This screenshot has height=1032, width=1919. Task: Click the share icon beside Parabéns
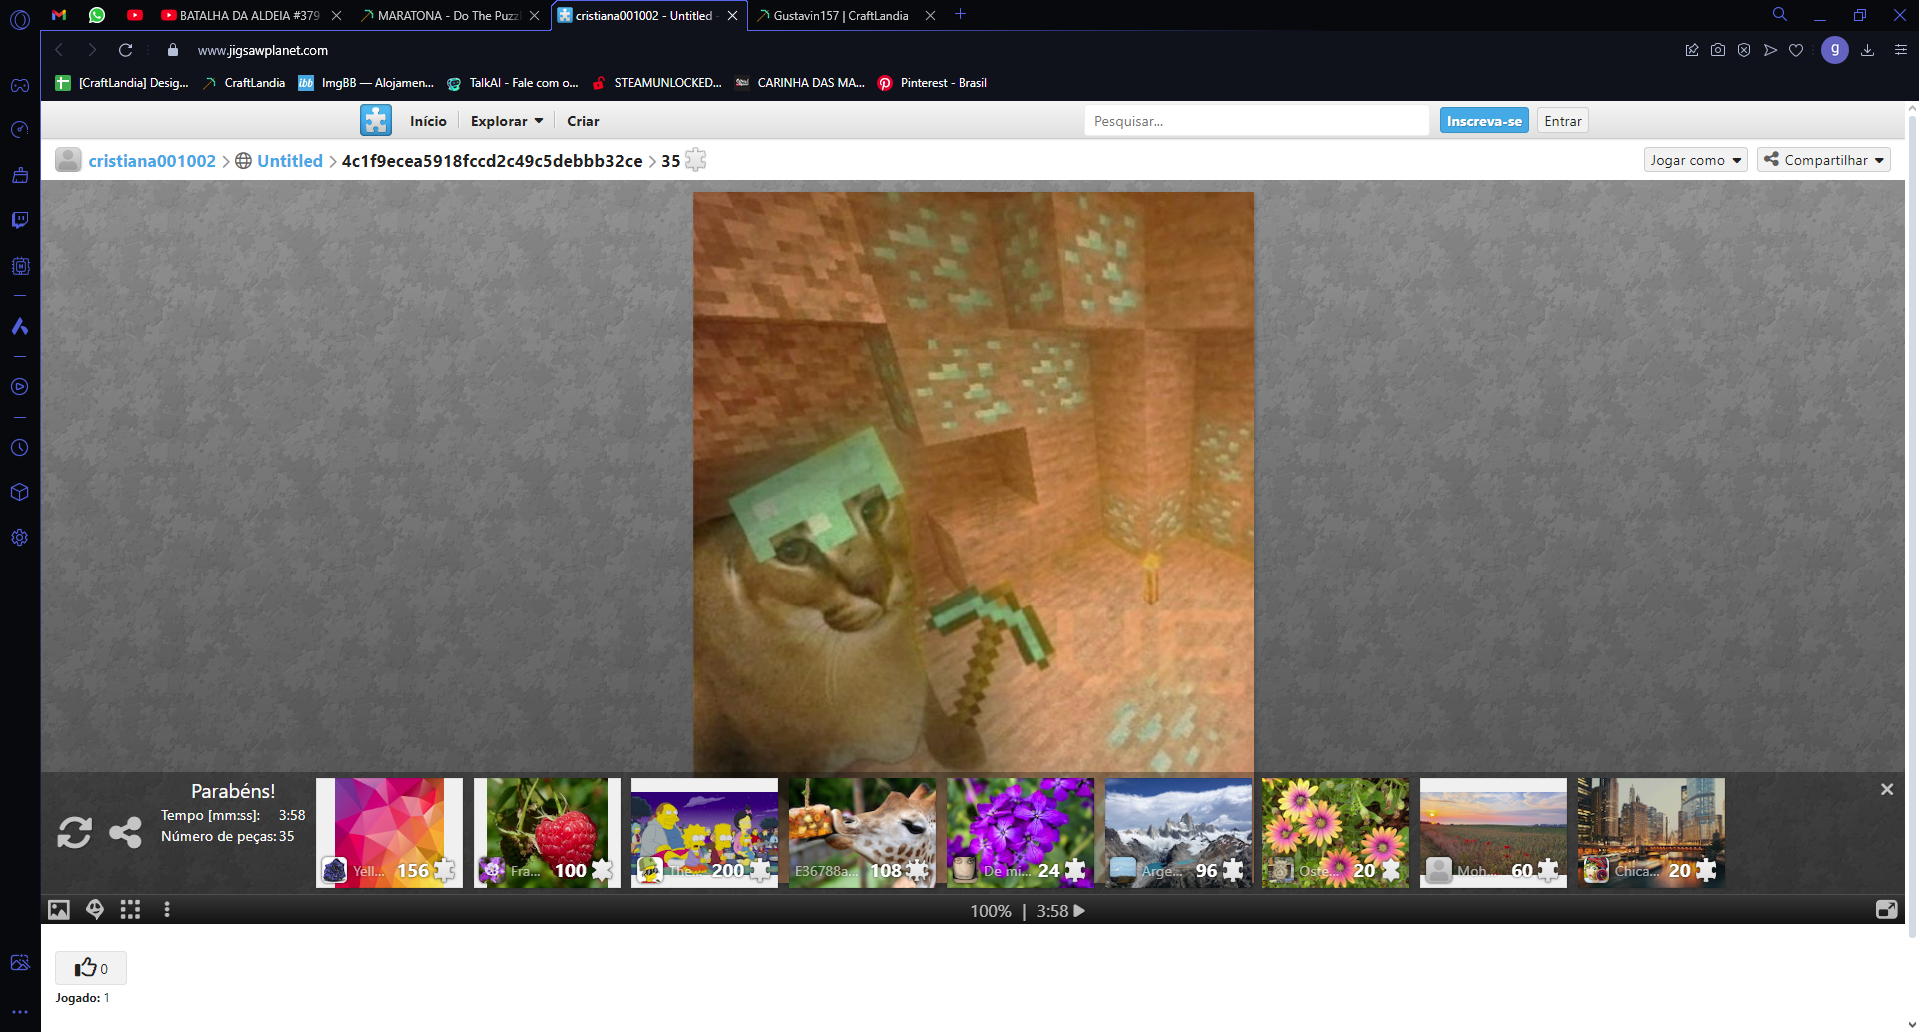(x=126, y=832)
